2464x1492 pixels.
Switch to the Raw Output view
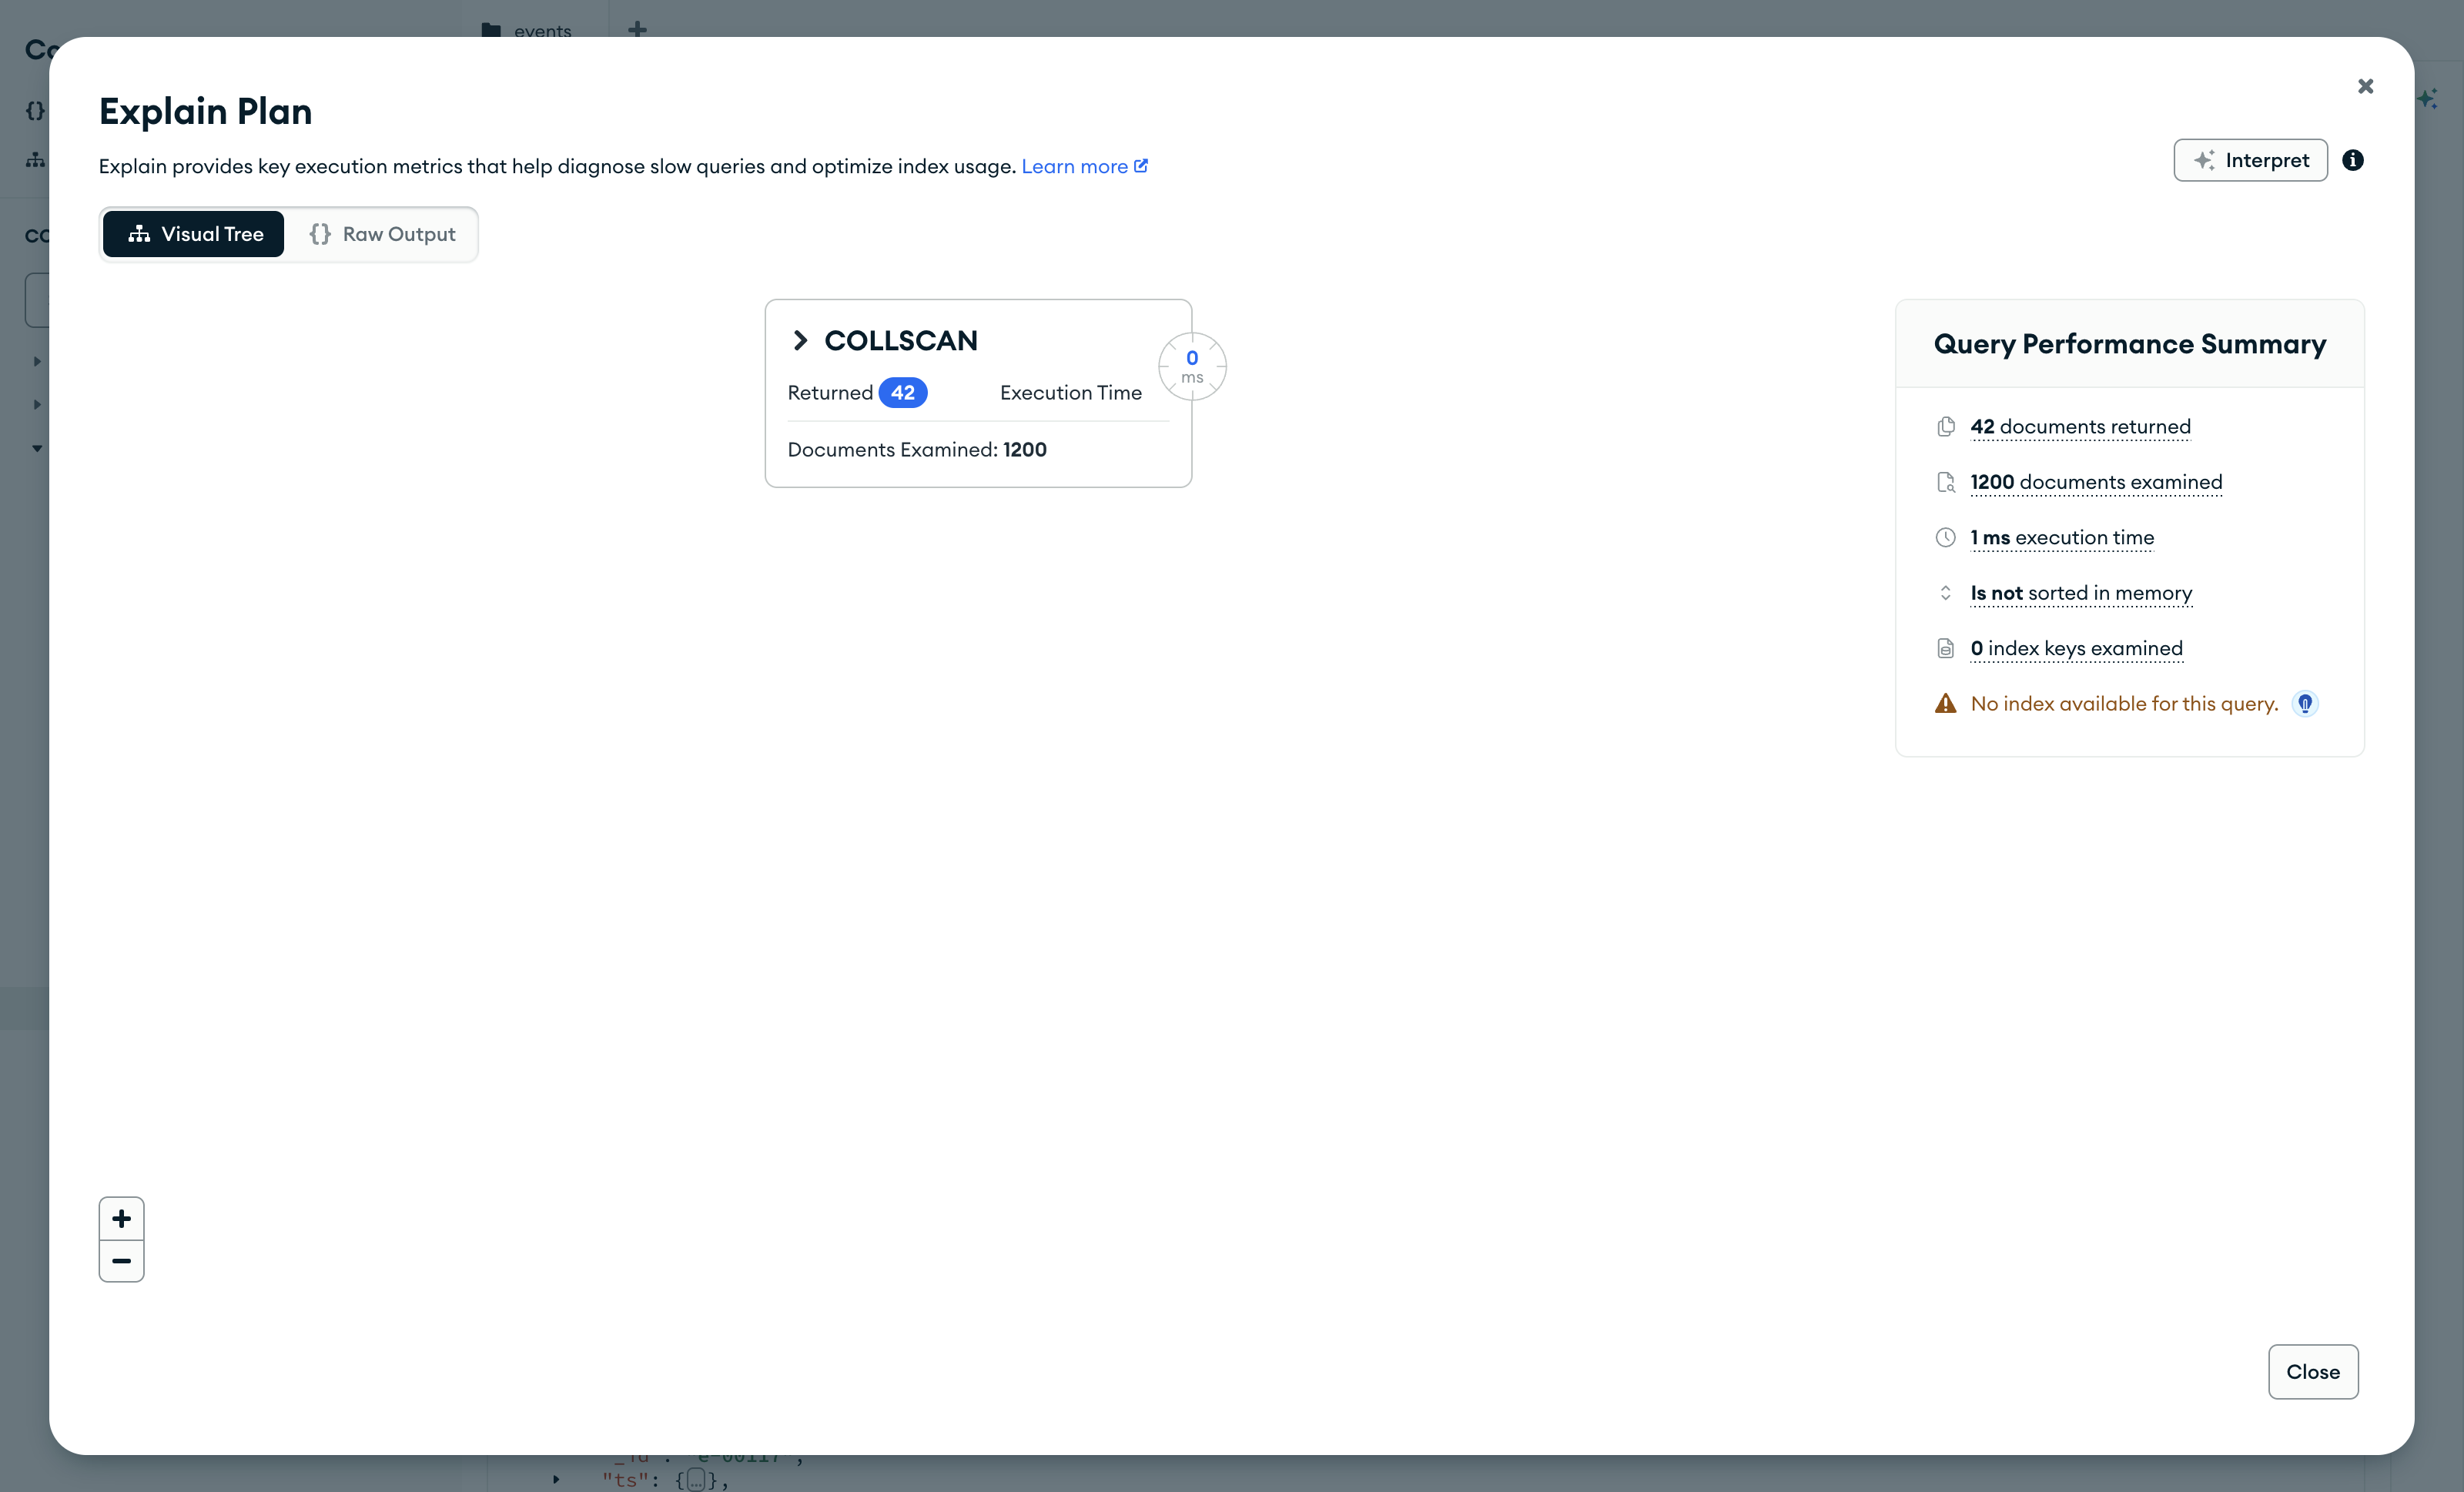pyautogui.click(x=383, y=234)
